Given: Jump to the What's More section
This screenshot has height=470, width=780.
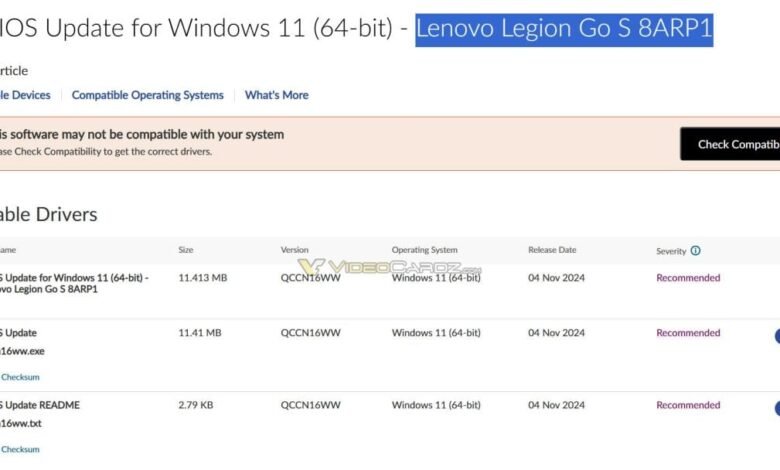Looking at the screenshot, I should click(277, 95).
